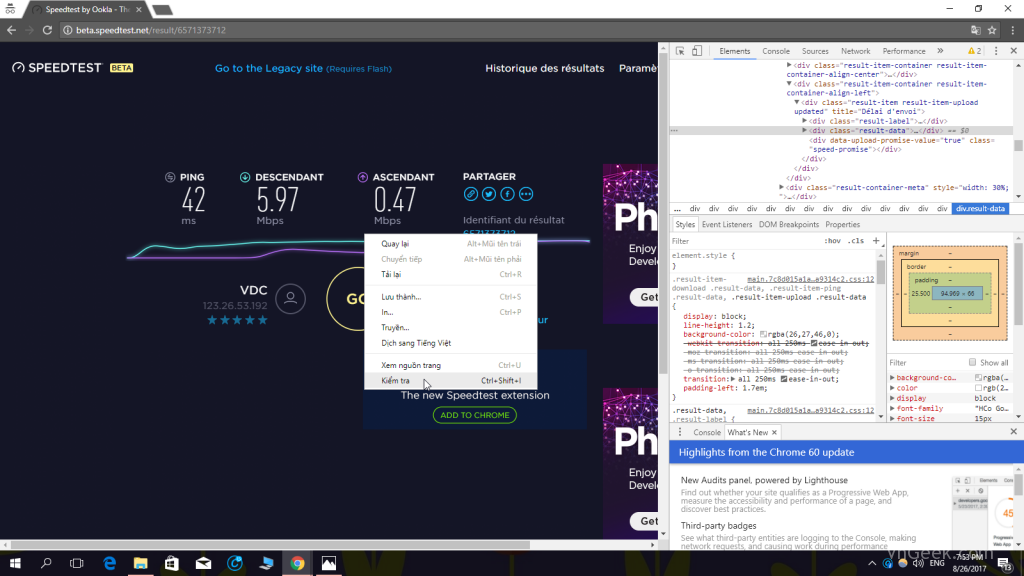Show more DevTools tabs with the chevron
The width and height of the screenshot is (1024, 576).
click(x=940, y=51)
